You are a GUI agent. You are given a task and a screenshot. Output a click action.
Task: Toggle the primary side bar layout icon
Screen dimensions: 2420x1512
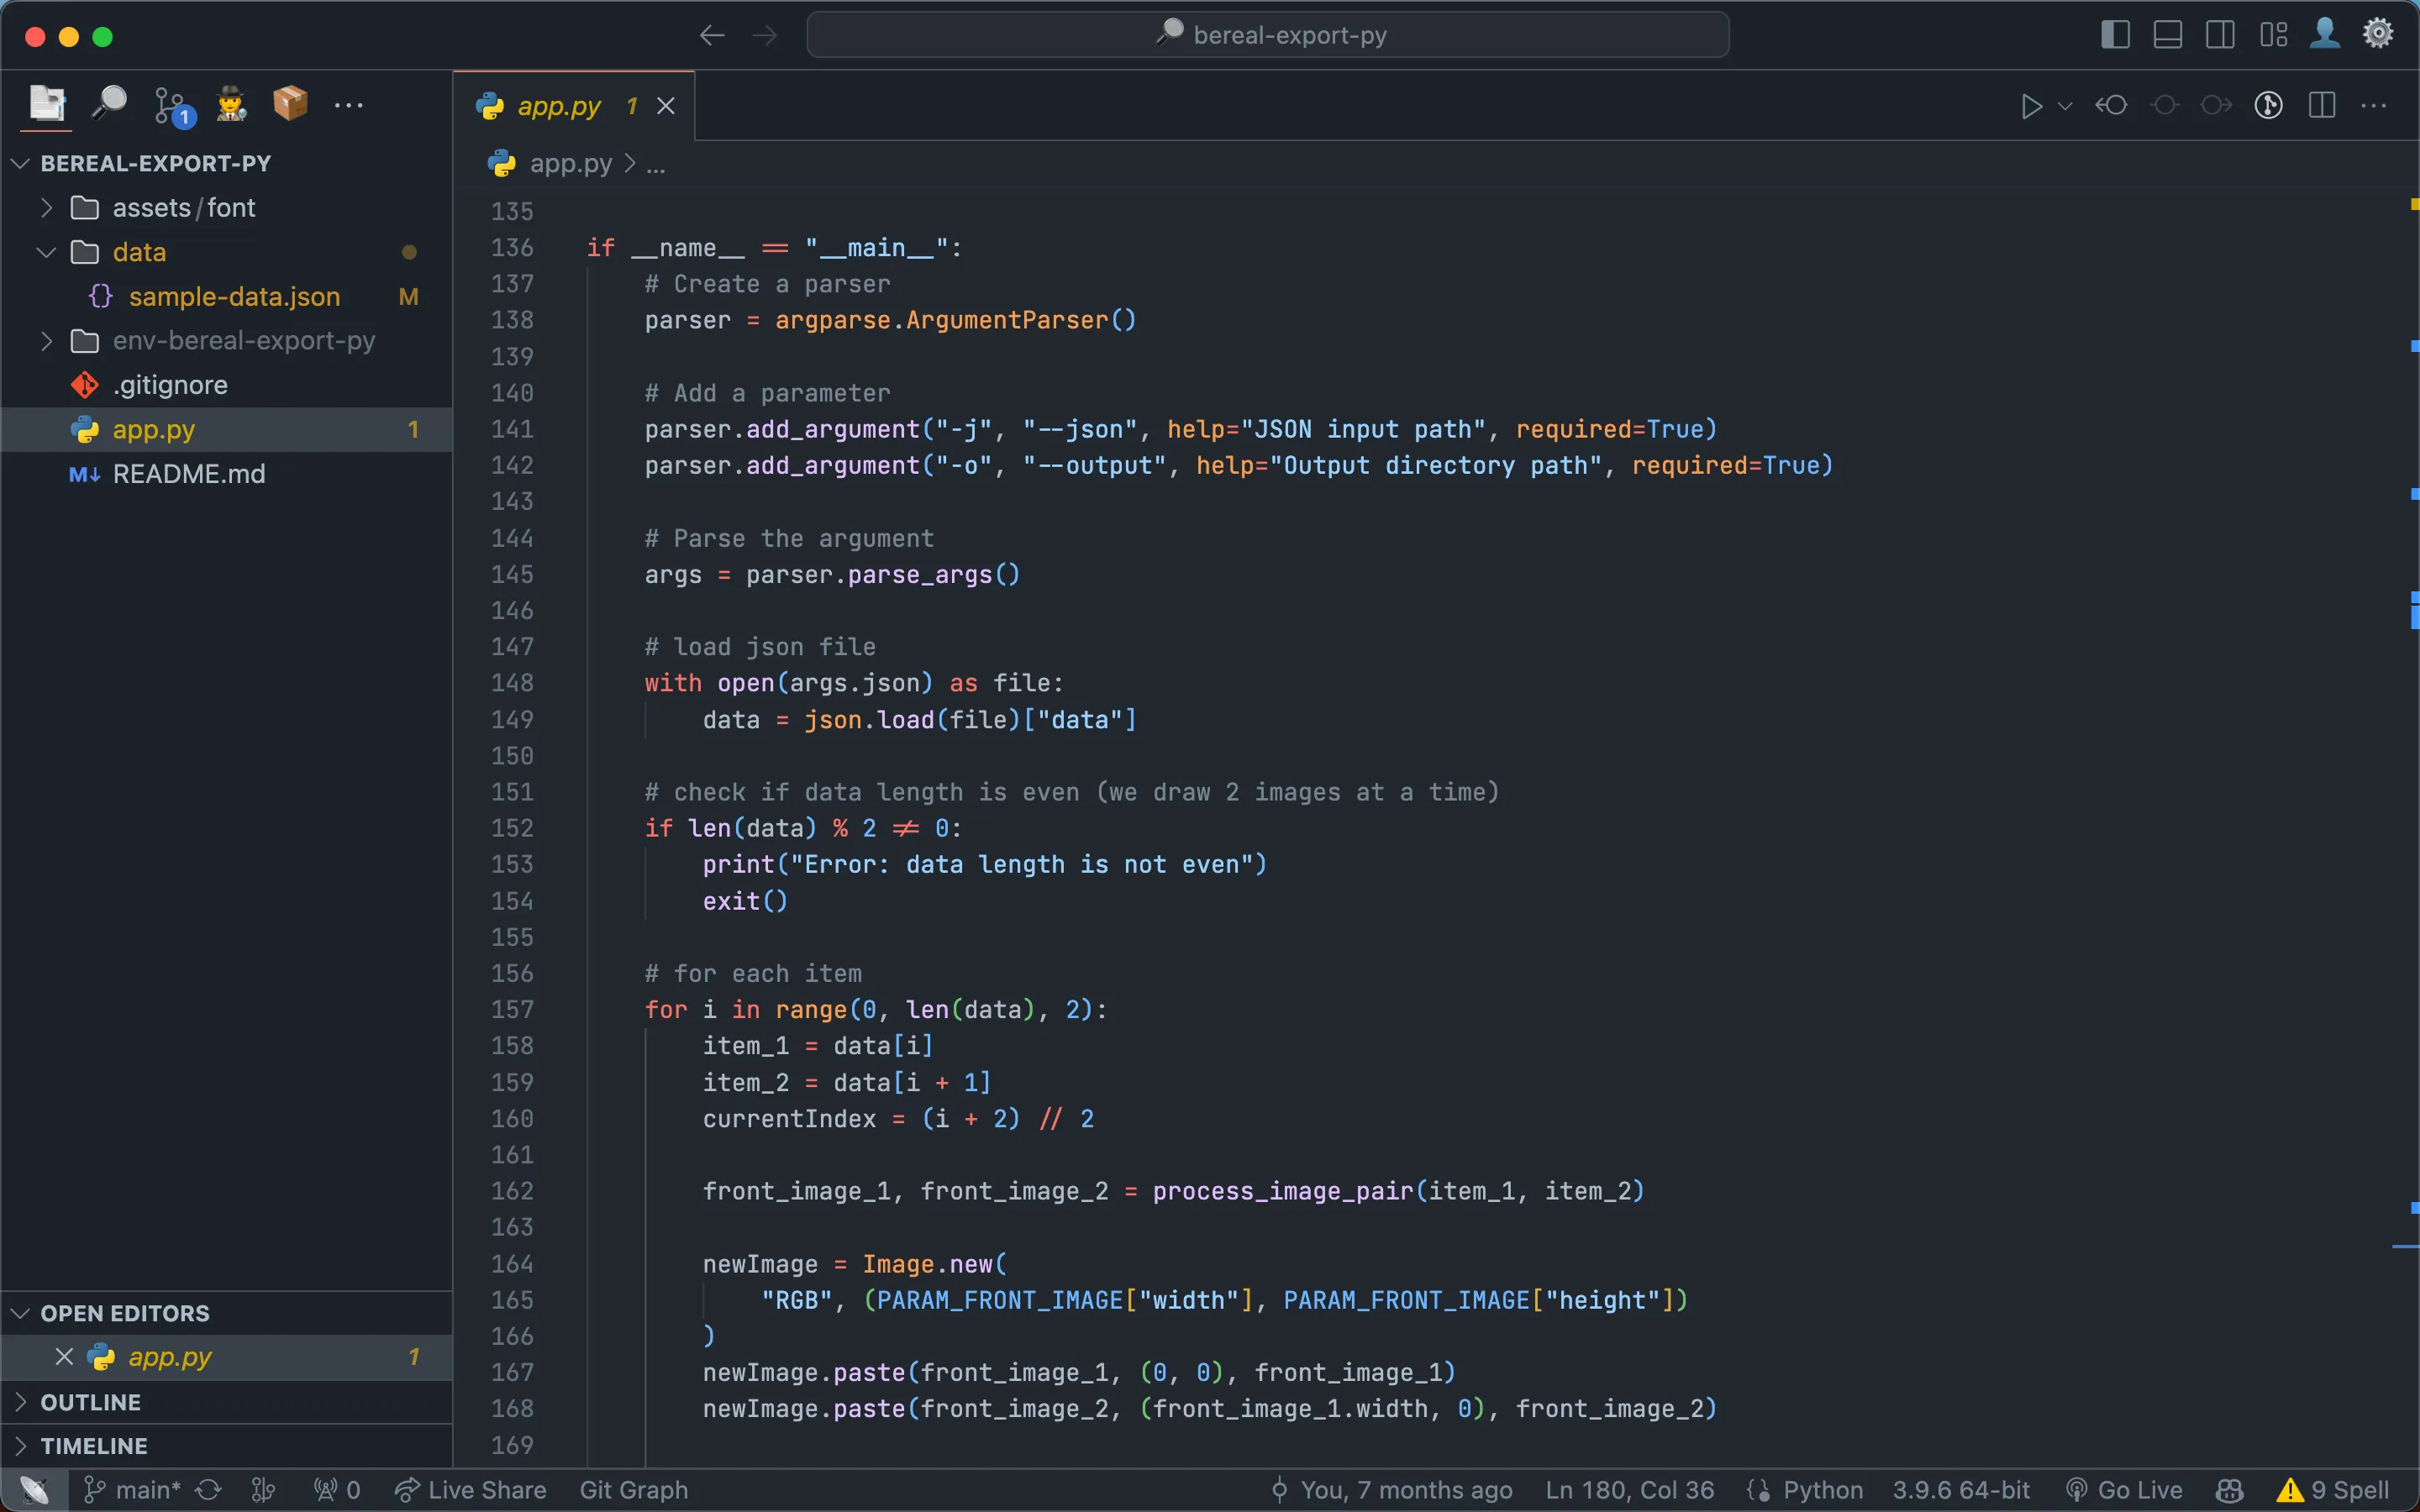coord(2115,35)
